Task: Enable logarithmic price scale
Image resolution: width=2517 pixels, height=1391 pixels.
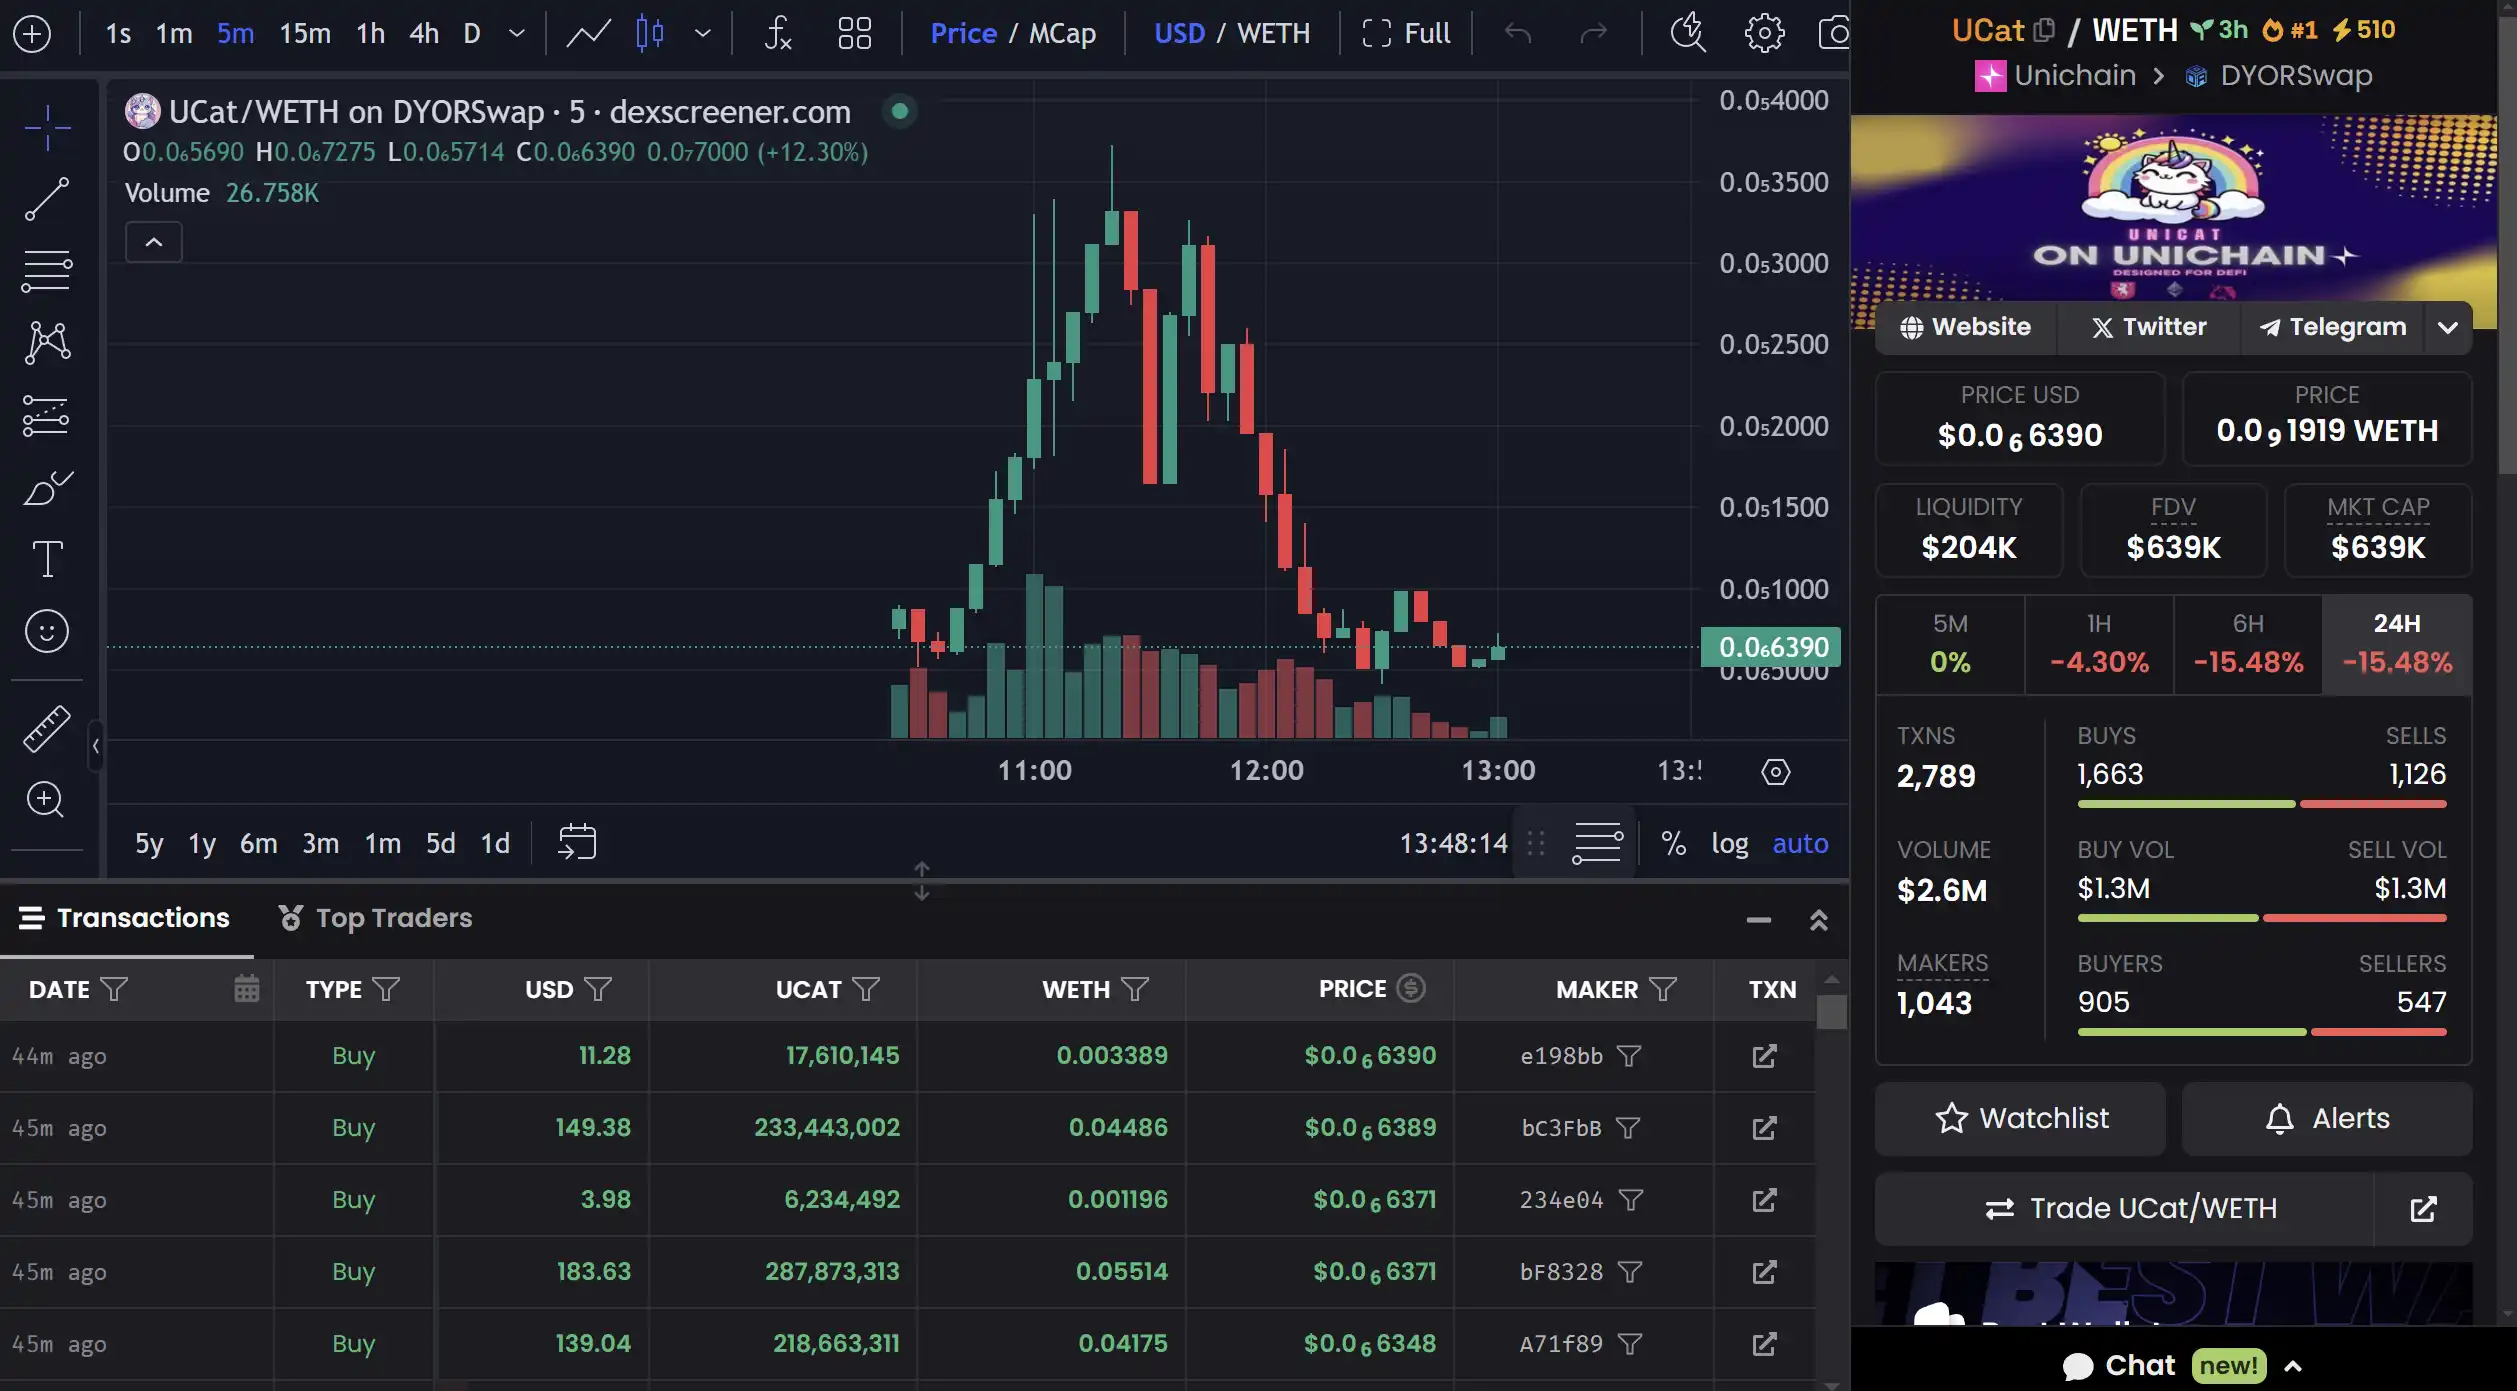Action: (1731, 843)
